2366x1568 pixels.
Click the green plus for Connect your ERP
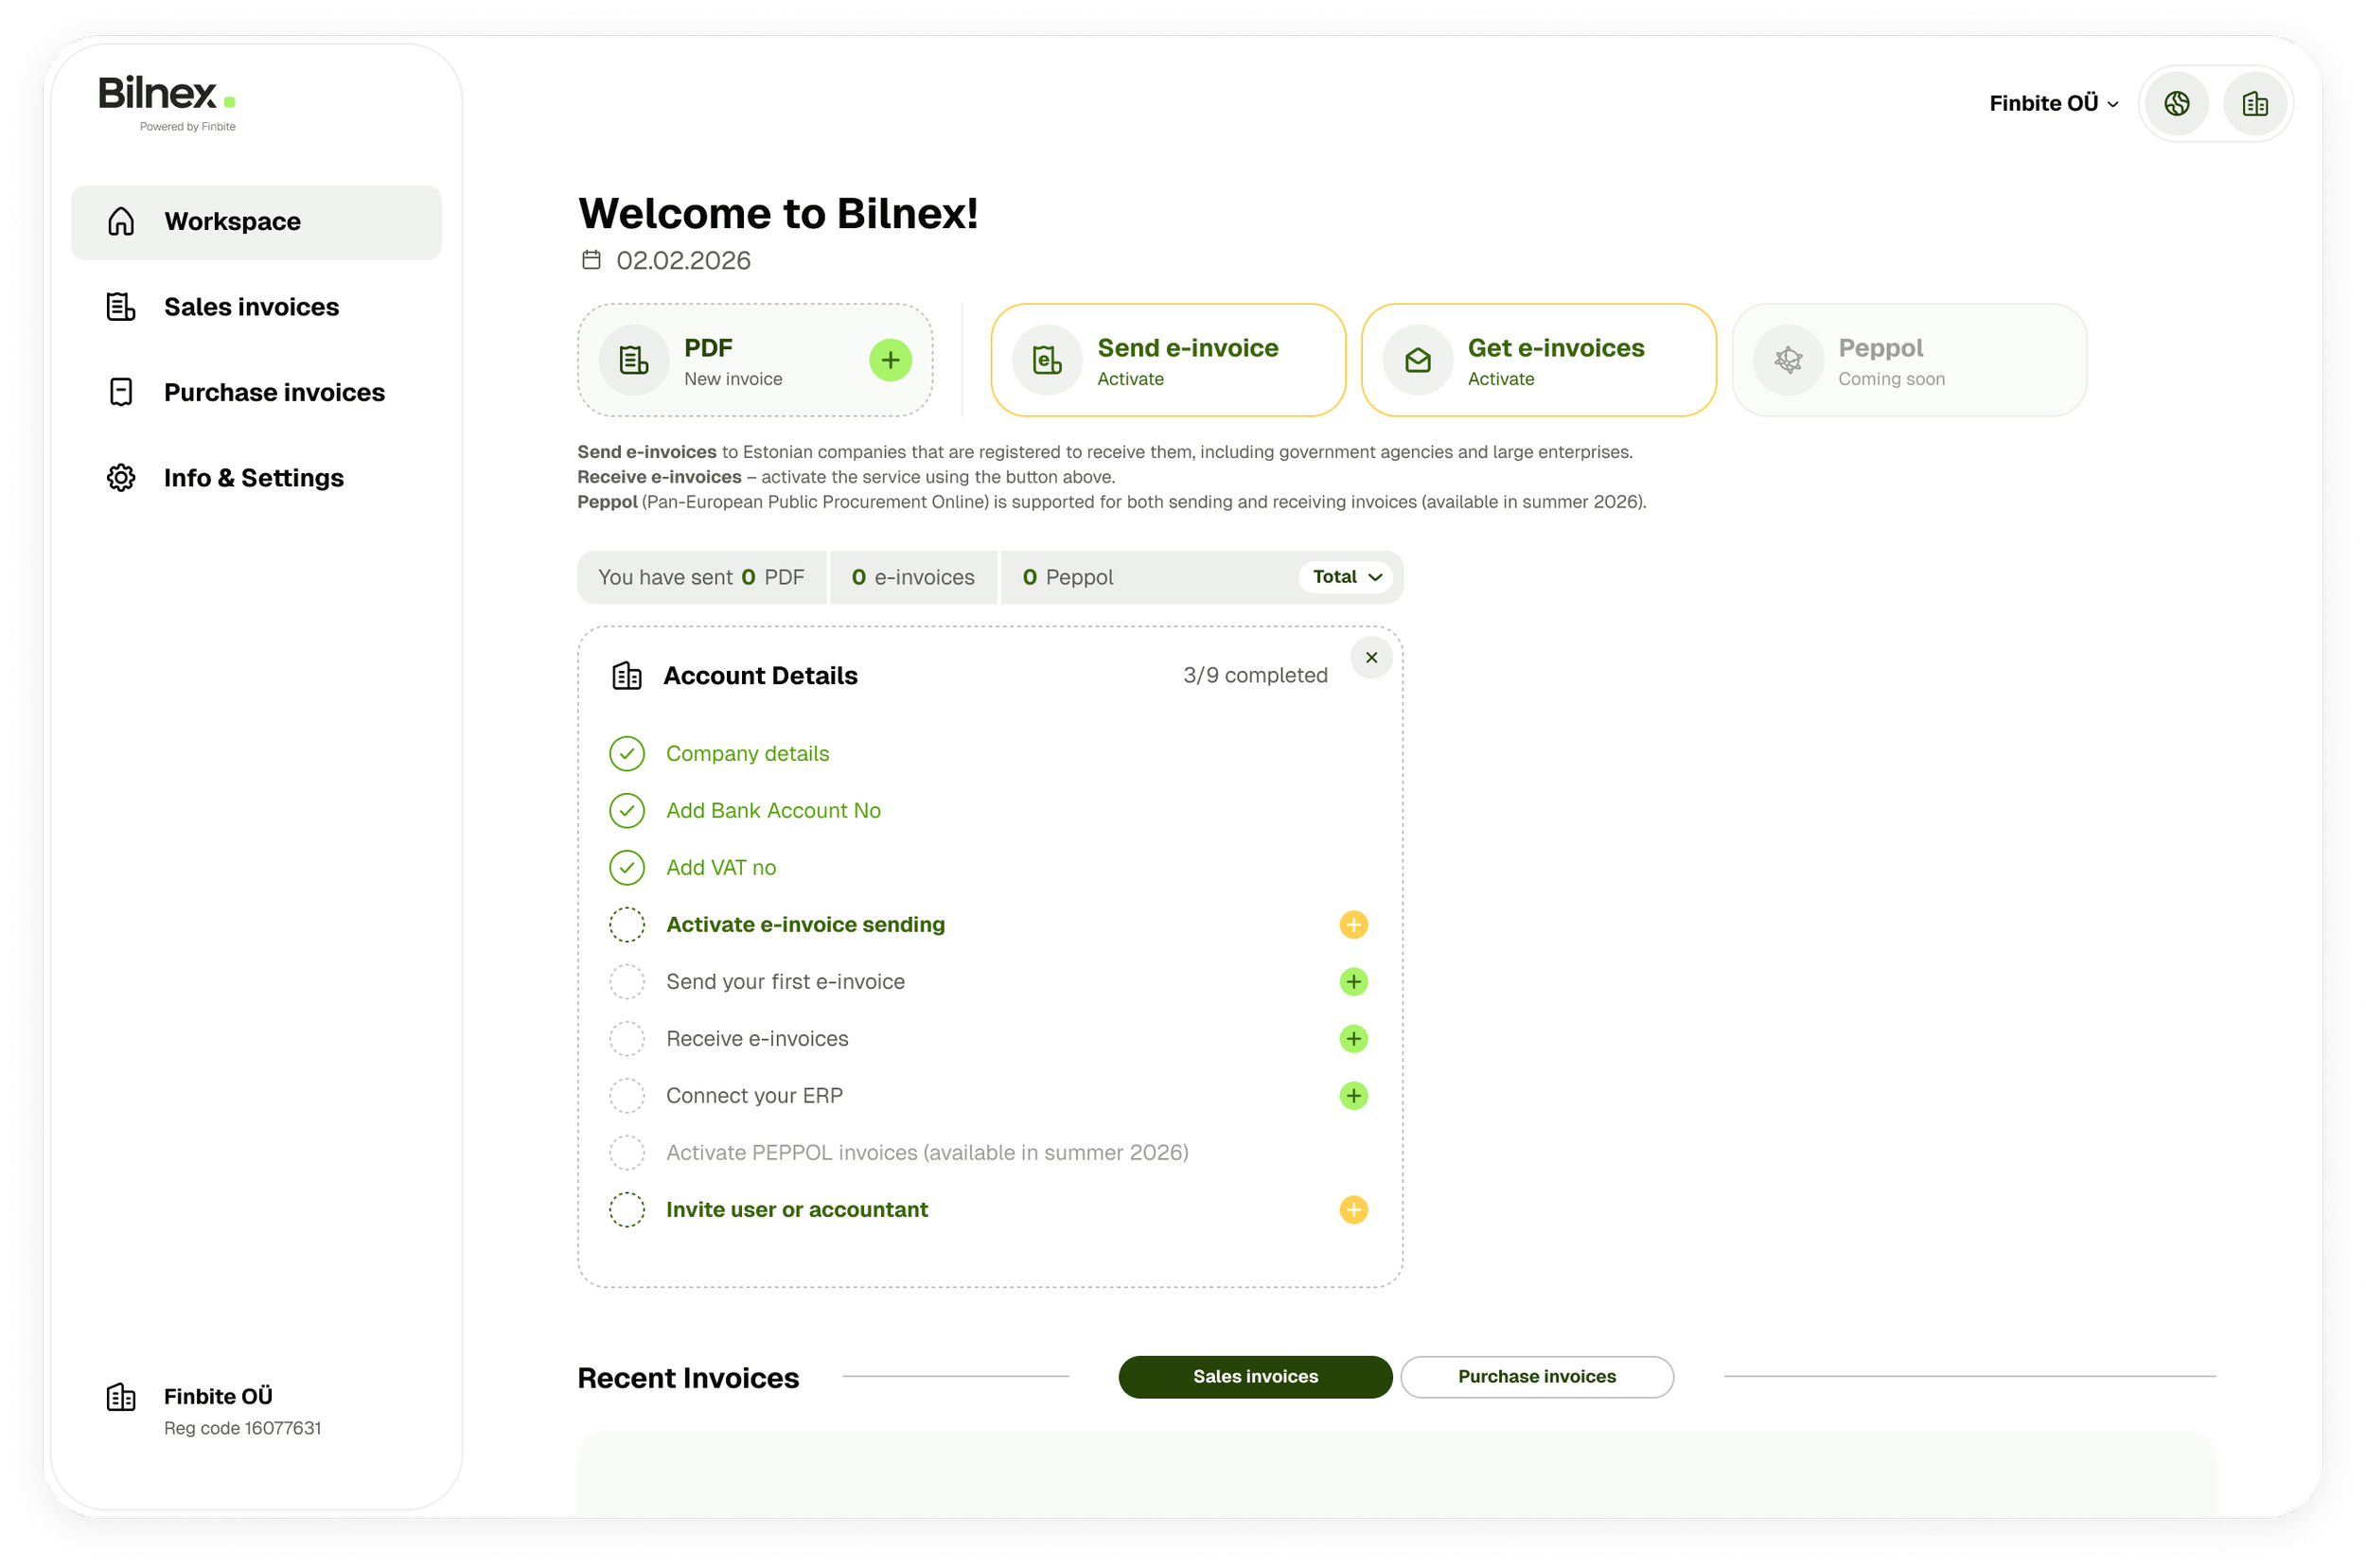(1353, 1096)
